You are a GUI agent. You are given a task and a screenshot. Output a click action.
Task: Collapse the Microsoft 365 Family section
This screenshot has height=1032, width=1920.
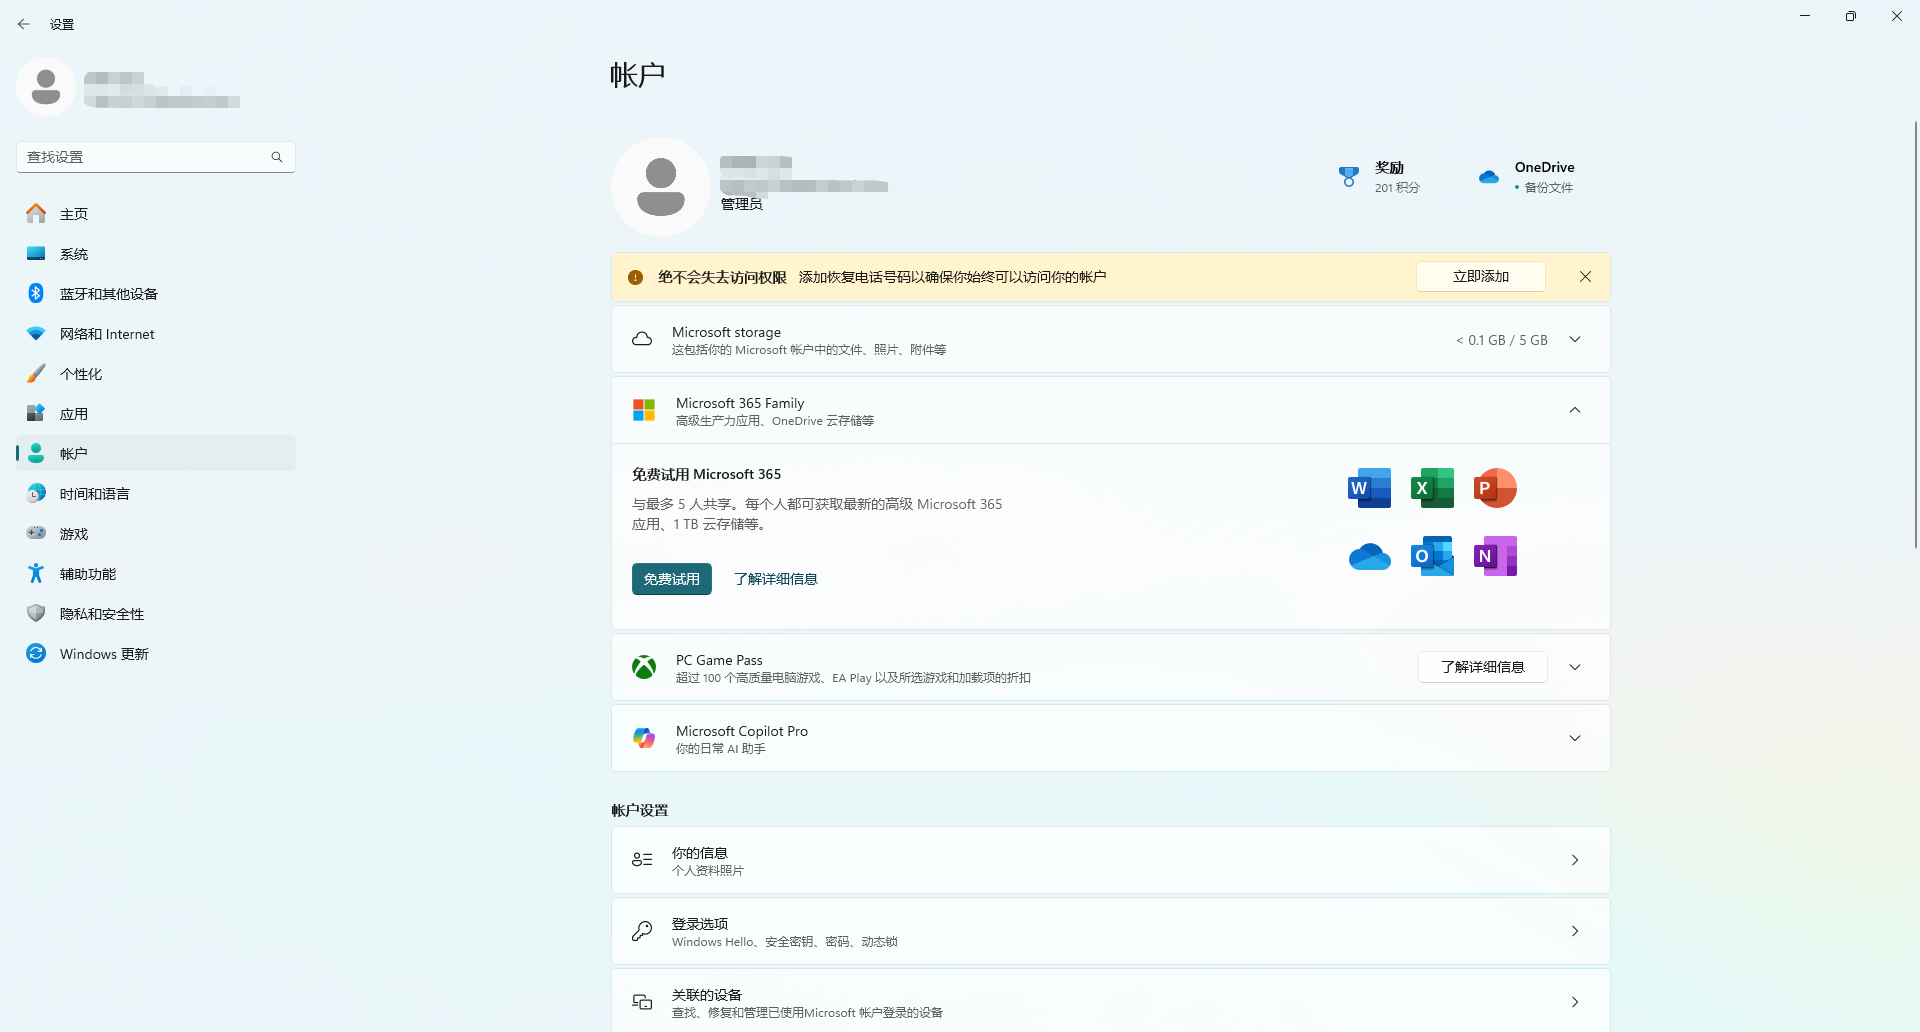(1575, 410)
